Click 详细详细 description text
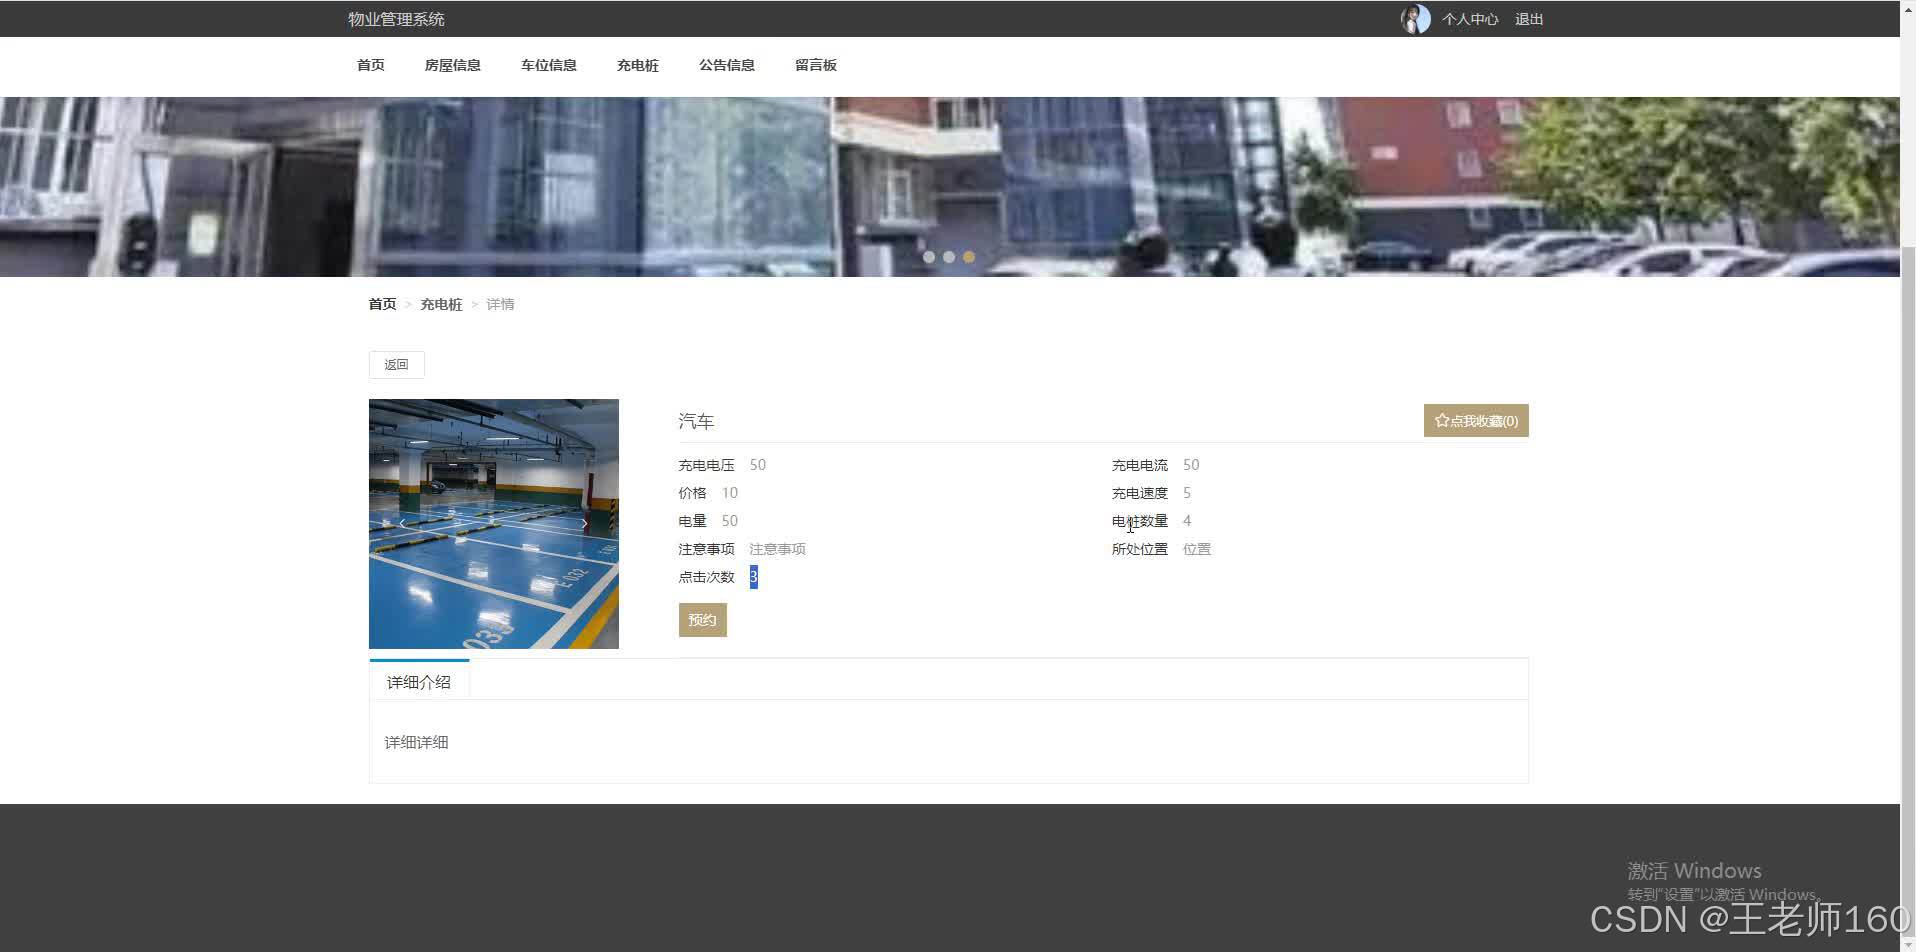Image resolution: width=1916 pixels, height=952 pixels. tap(417, 742)
